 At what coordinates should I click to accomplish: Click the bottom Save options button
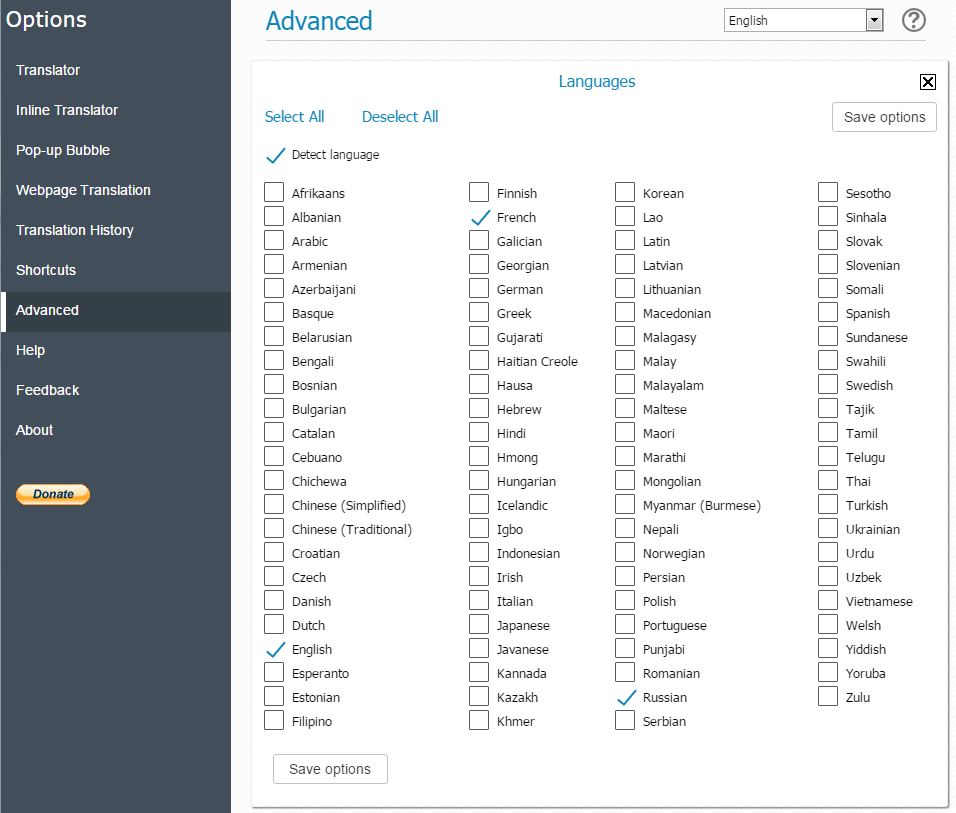[x=330, y=769]
